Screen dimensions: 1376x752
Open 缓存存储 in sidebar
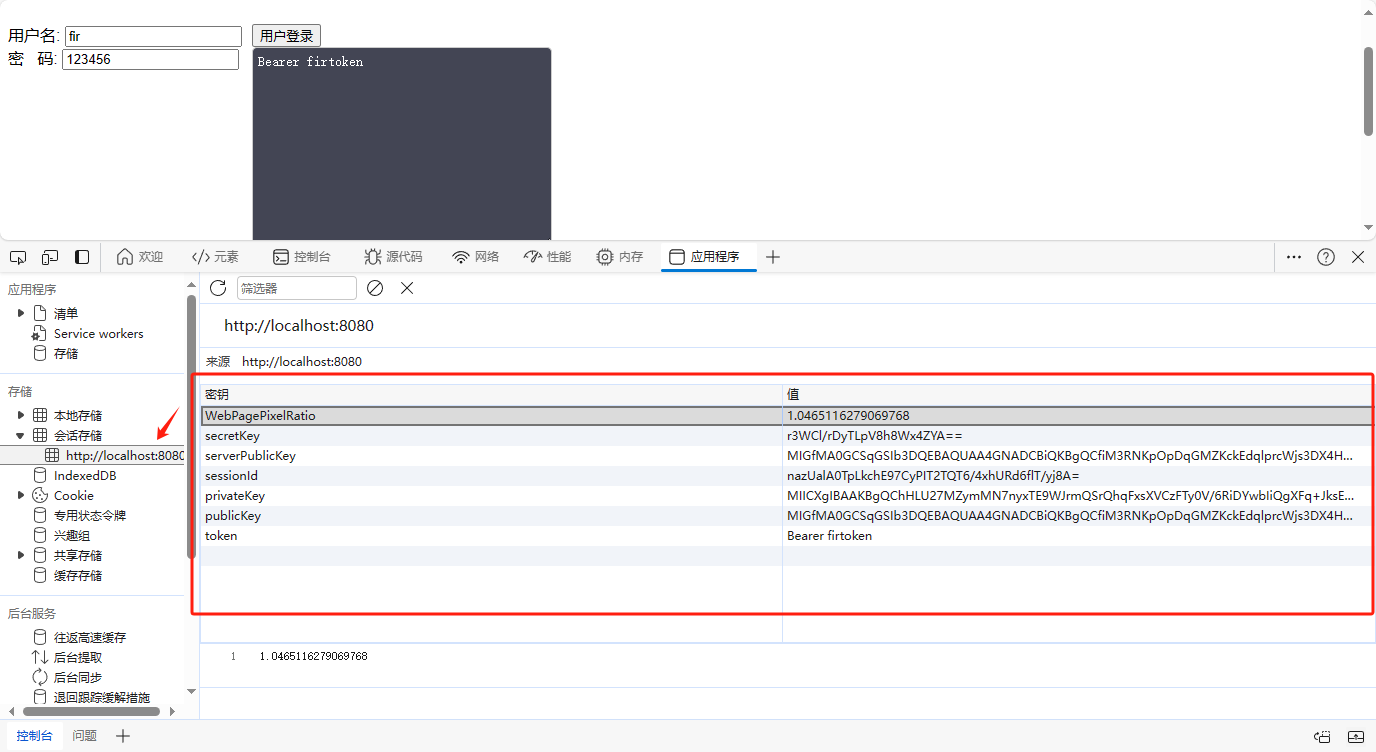point(78,575)
